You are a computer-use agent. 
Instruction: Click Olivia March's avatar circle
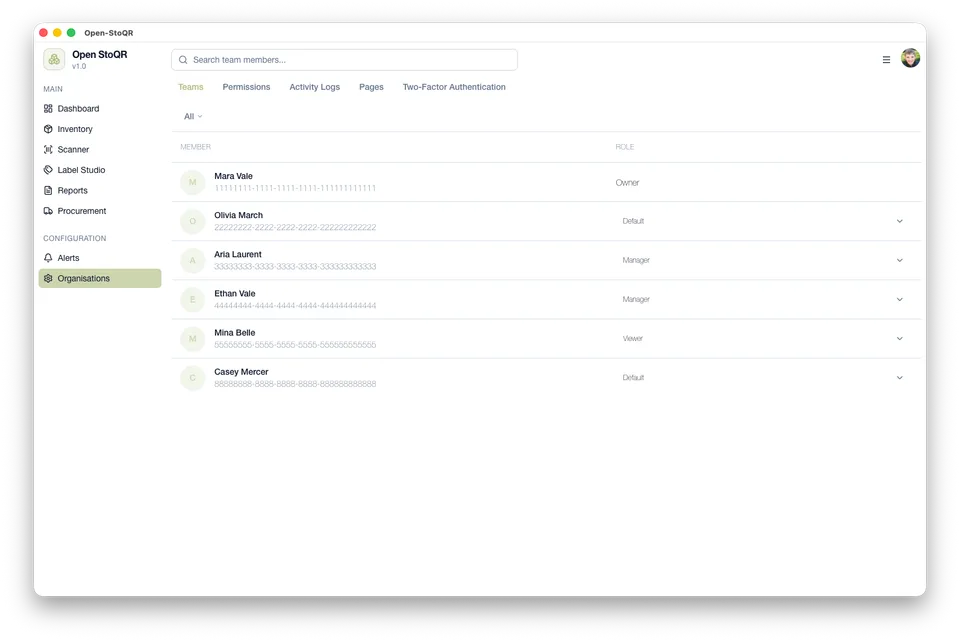[193, 222]
